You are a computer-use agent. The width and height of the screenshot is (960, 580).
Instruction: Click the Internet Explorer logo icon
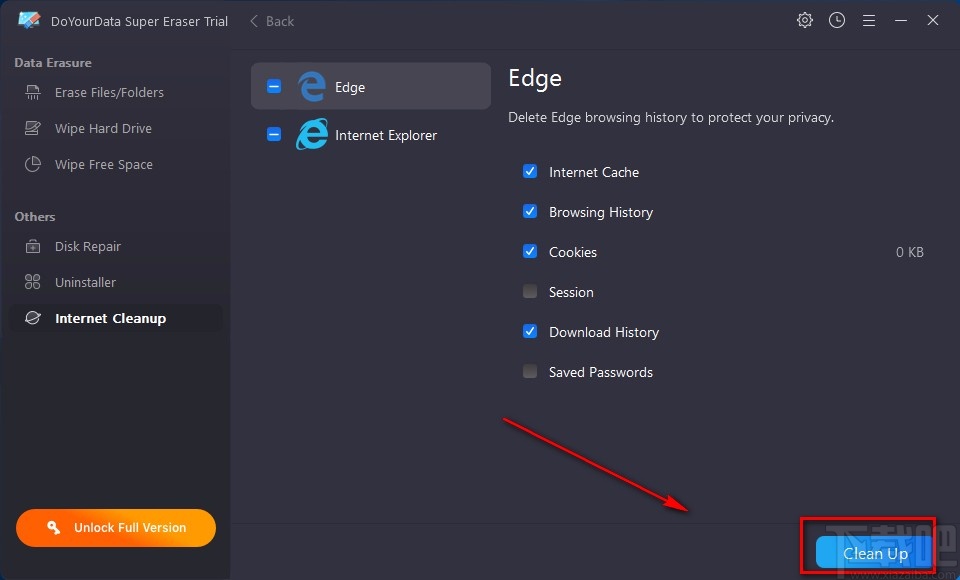[x=312, y=135]
